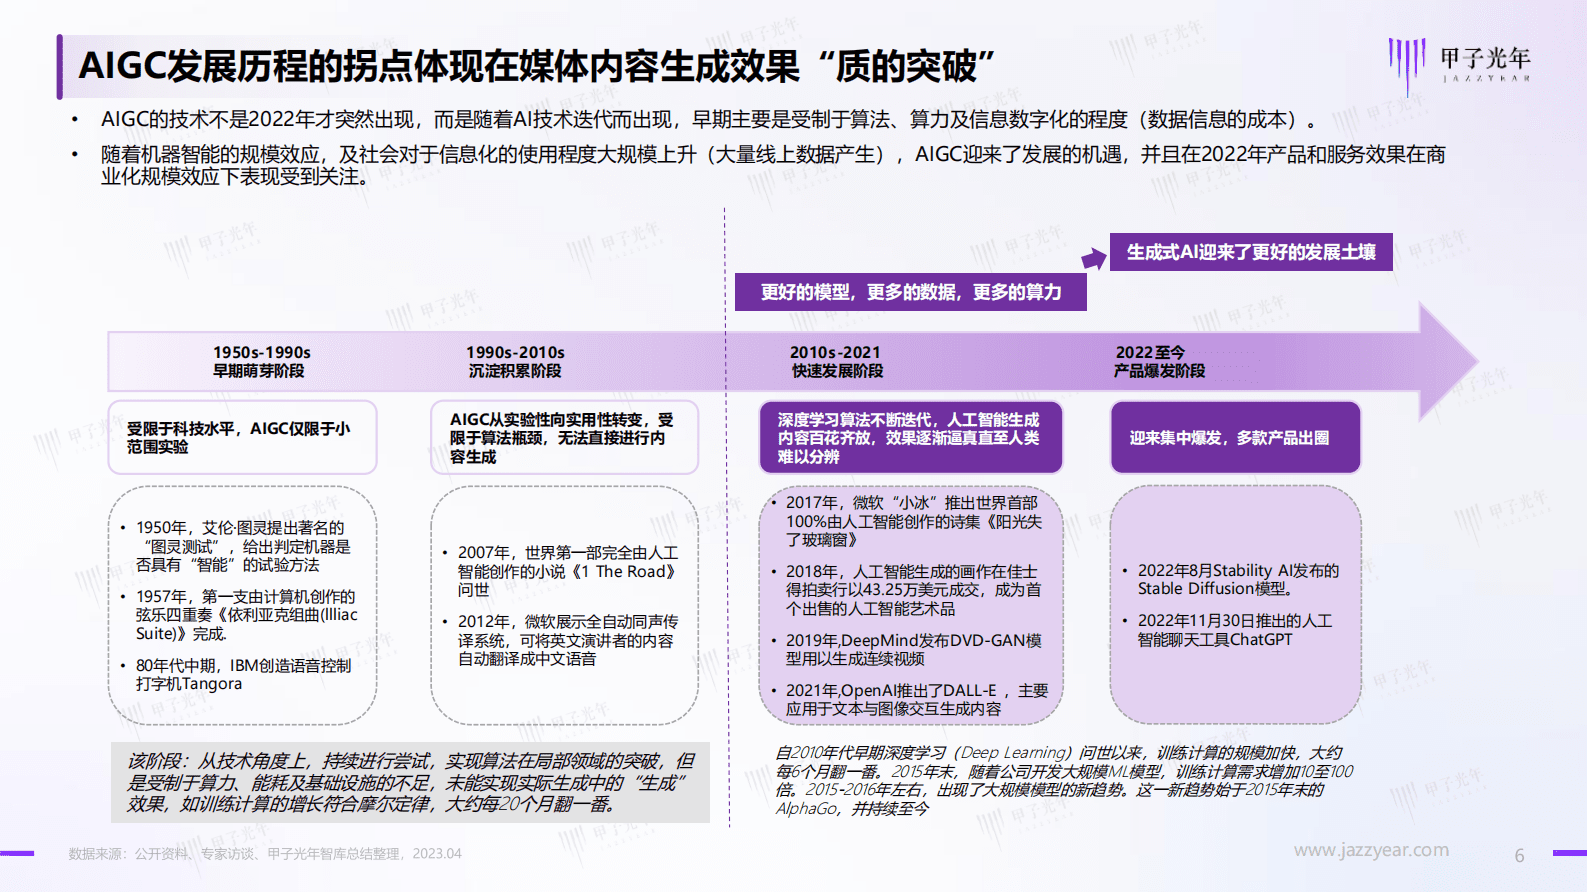Click the timeline arrowhead at the right end

click(1448, 361)
